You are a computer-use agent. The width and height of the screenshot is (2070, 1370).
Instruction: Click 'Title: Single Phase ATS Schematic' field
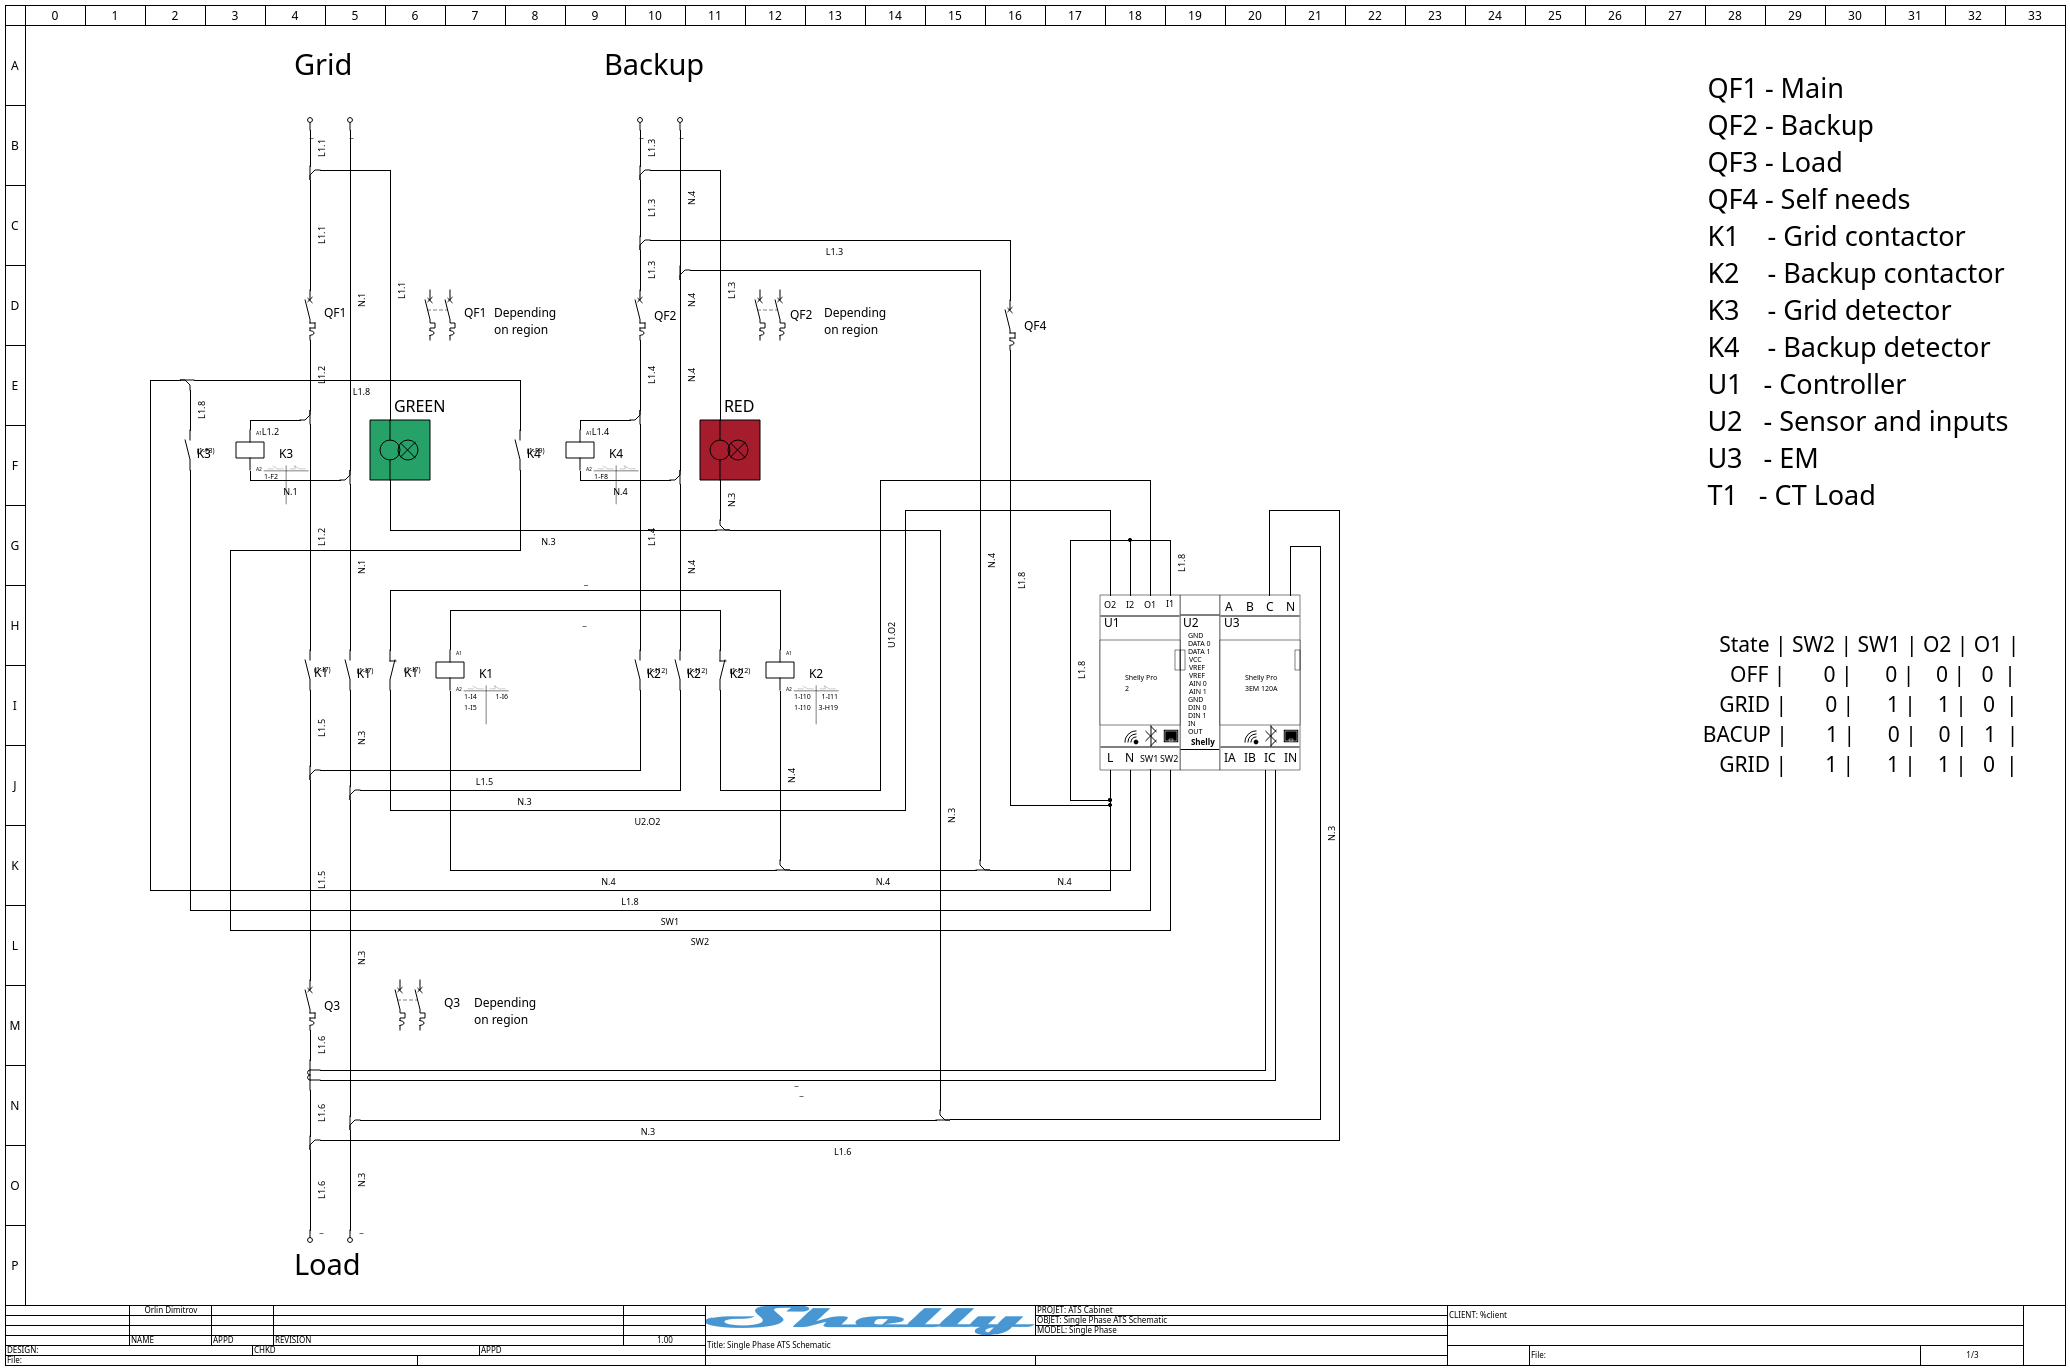(769, 1345)
